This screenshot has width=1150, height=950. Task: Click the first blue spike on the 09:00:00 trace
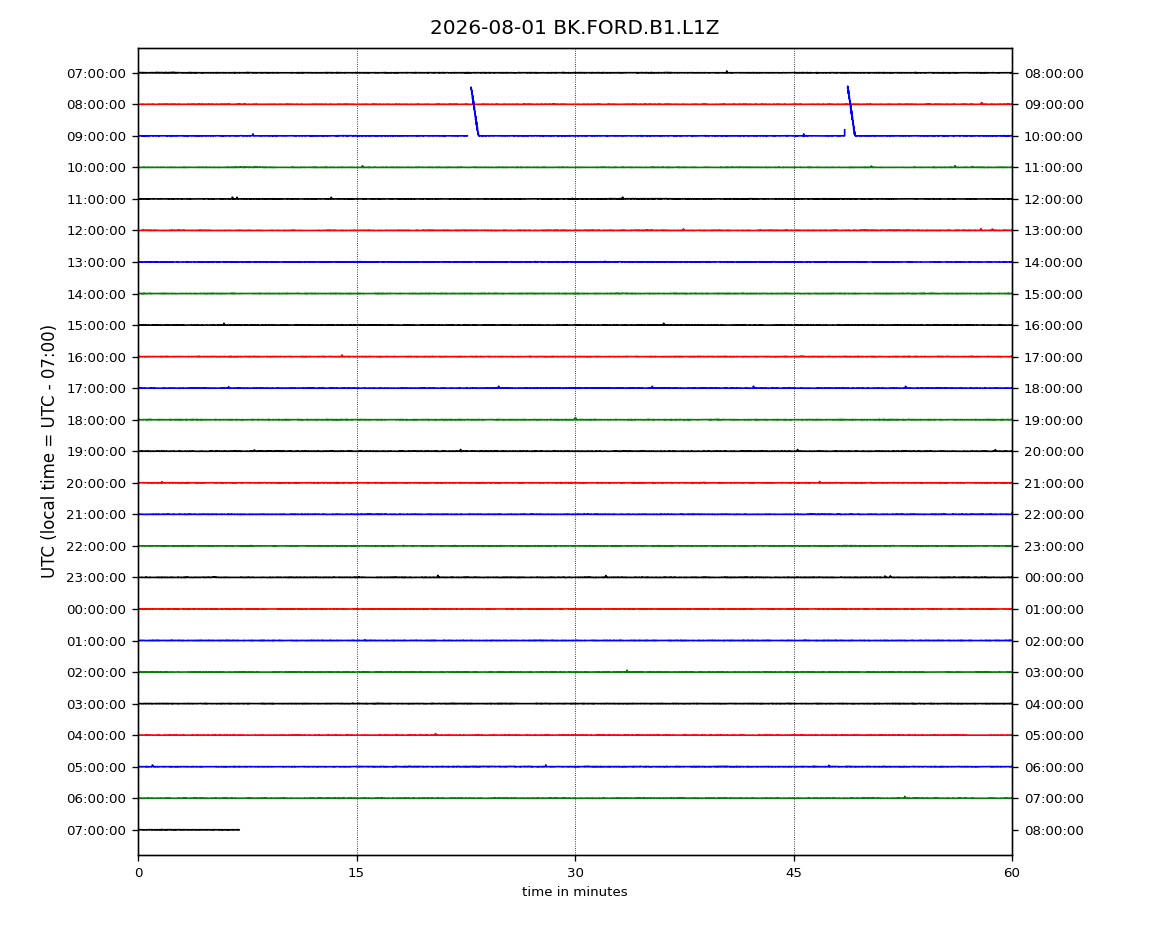[475, 112]
